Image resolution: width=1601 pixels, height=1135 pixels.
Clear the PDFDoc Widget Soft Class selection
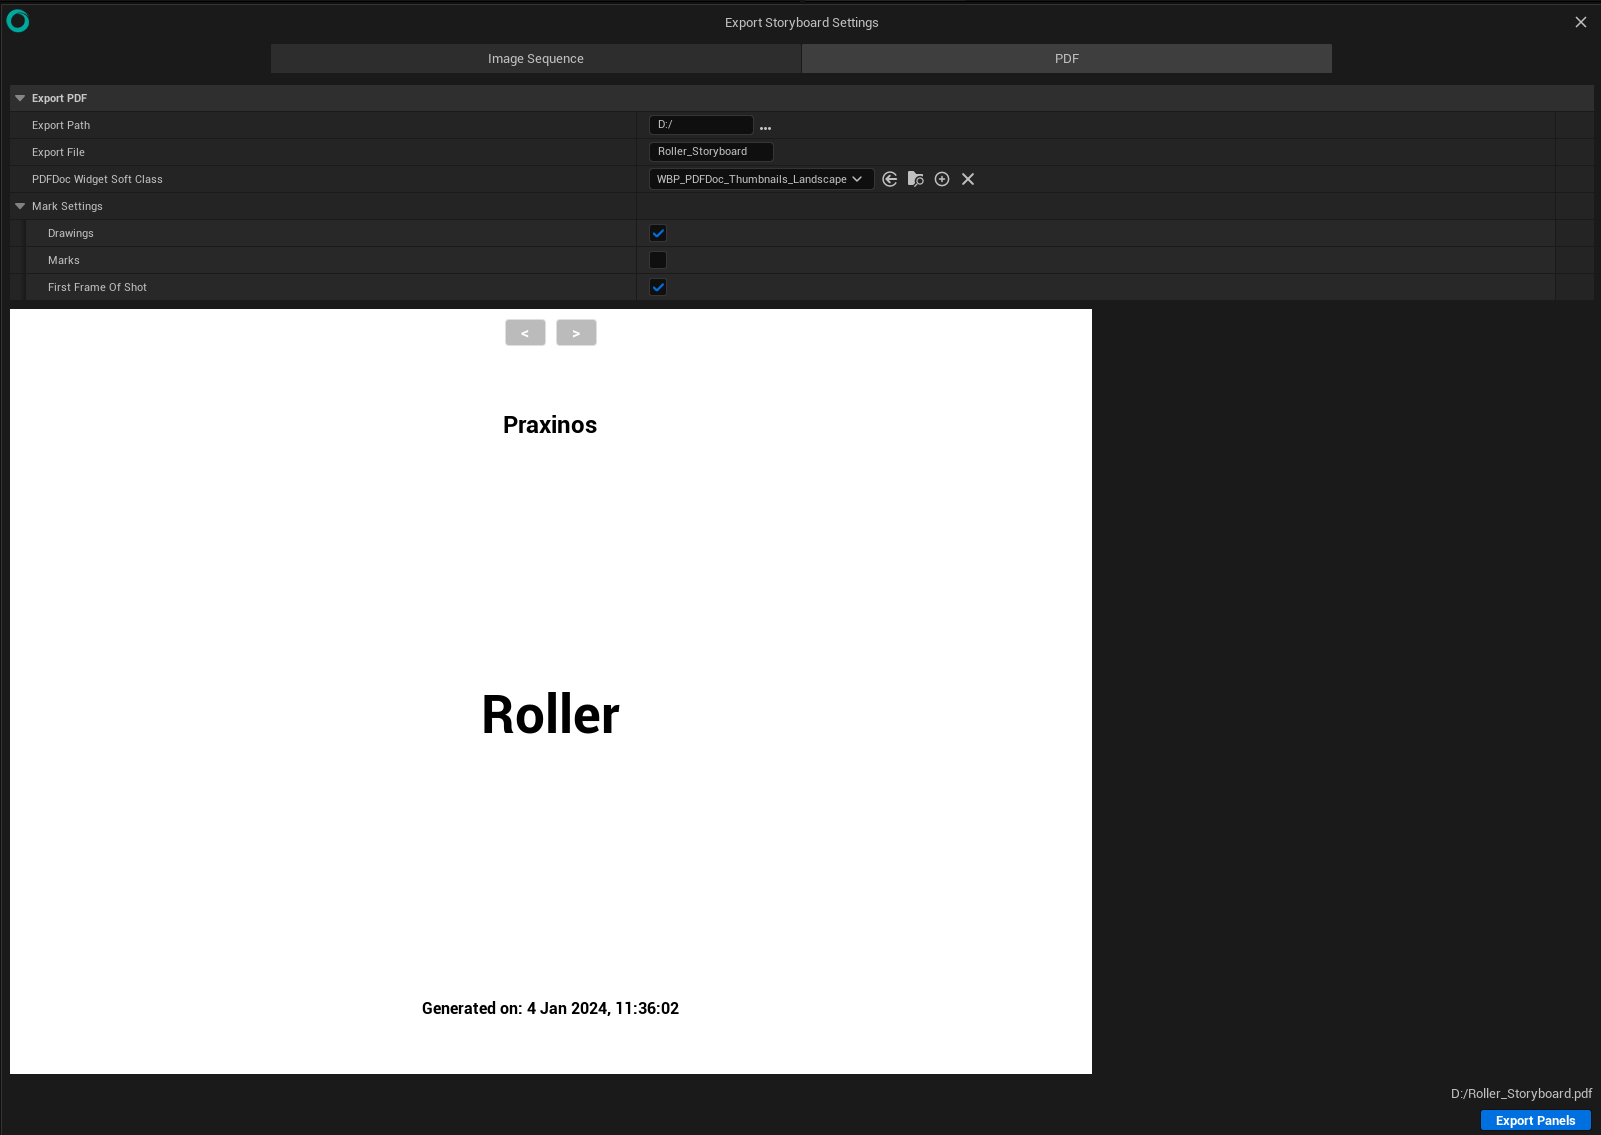[x=967, y=179]
